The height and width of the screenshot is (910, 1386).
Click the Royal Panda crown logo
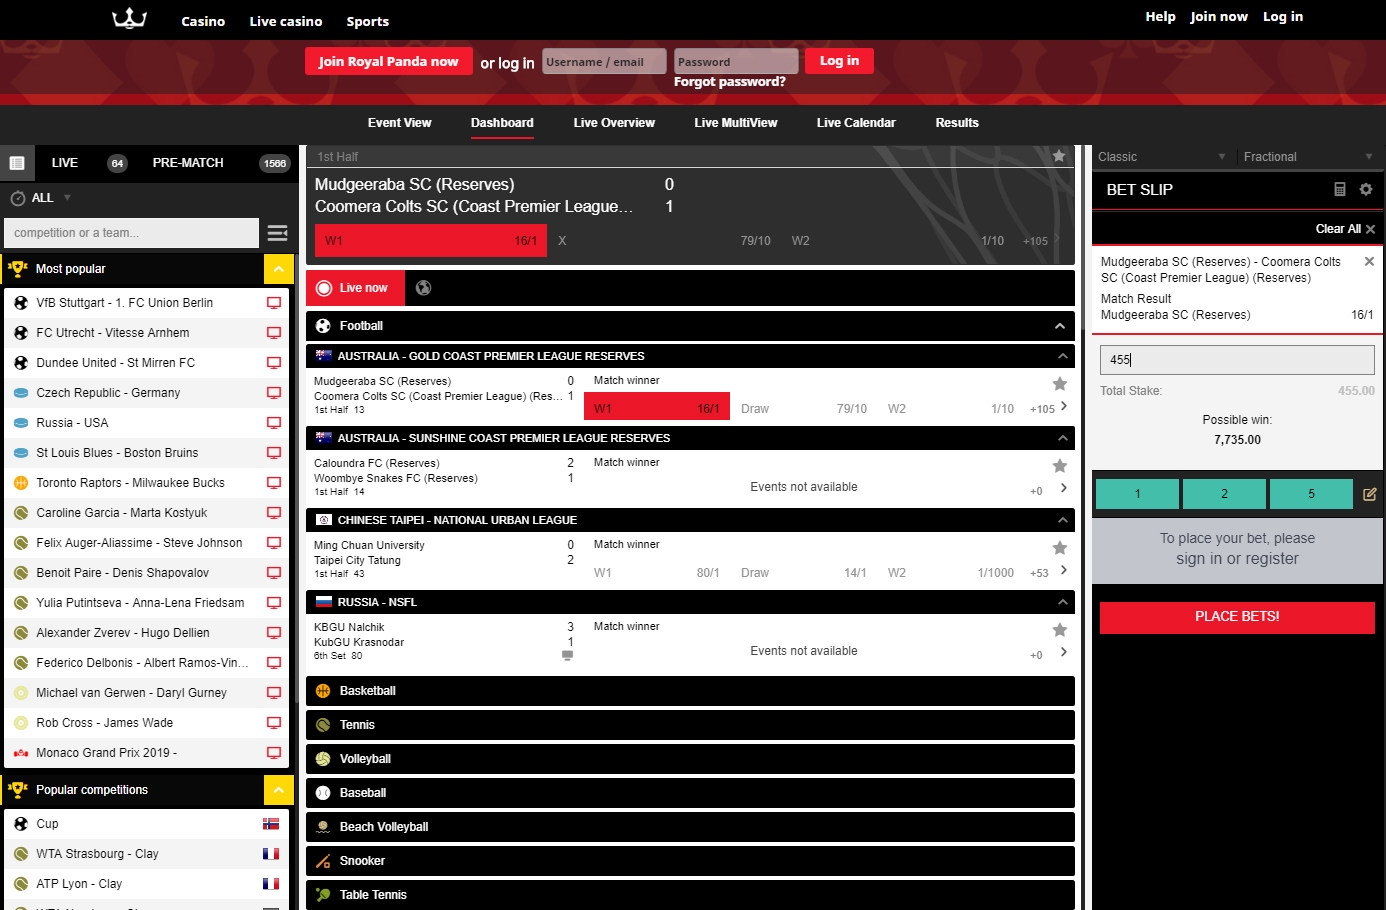[129, 19]
